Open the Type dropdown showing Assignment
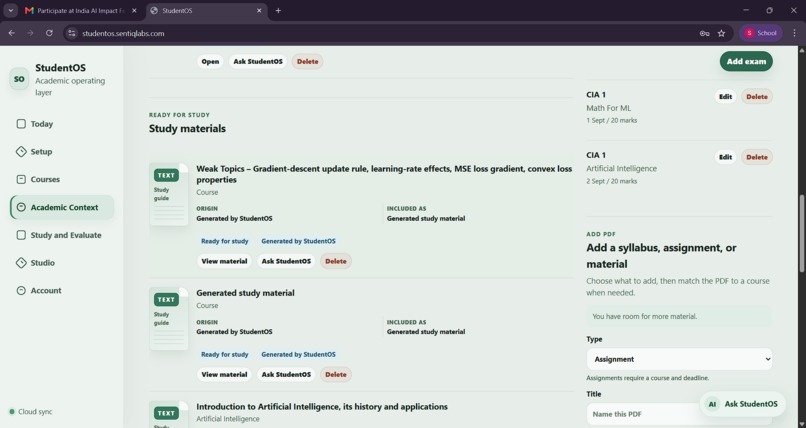Viewport: 806px width, 428px height. tap(679, 359)
